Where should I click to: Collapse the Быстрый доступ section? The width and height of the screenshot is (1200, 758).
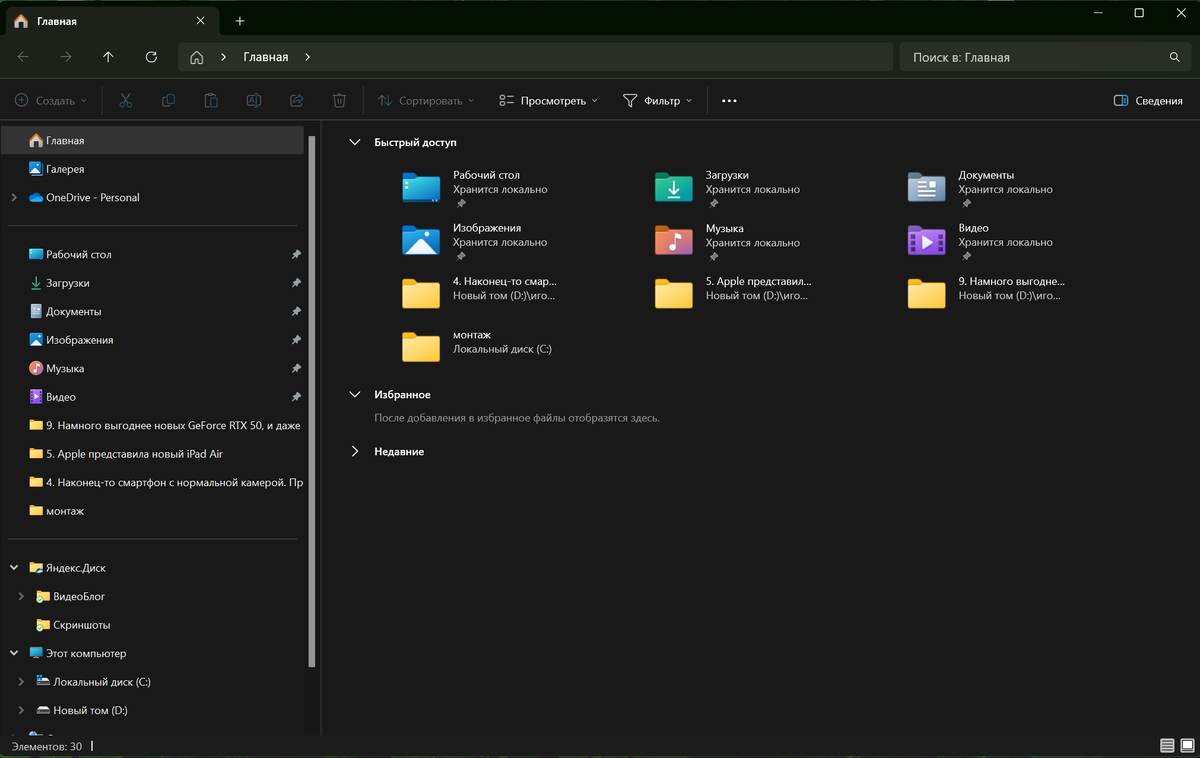click(x=354, y=143)
